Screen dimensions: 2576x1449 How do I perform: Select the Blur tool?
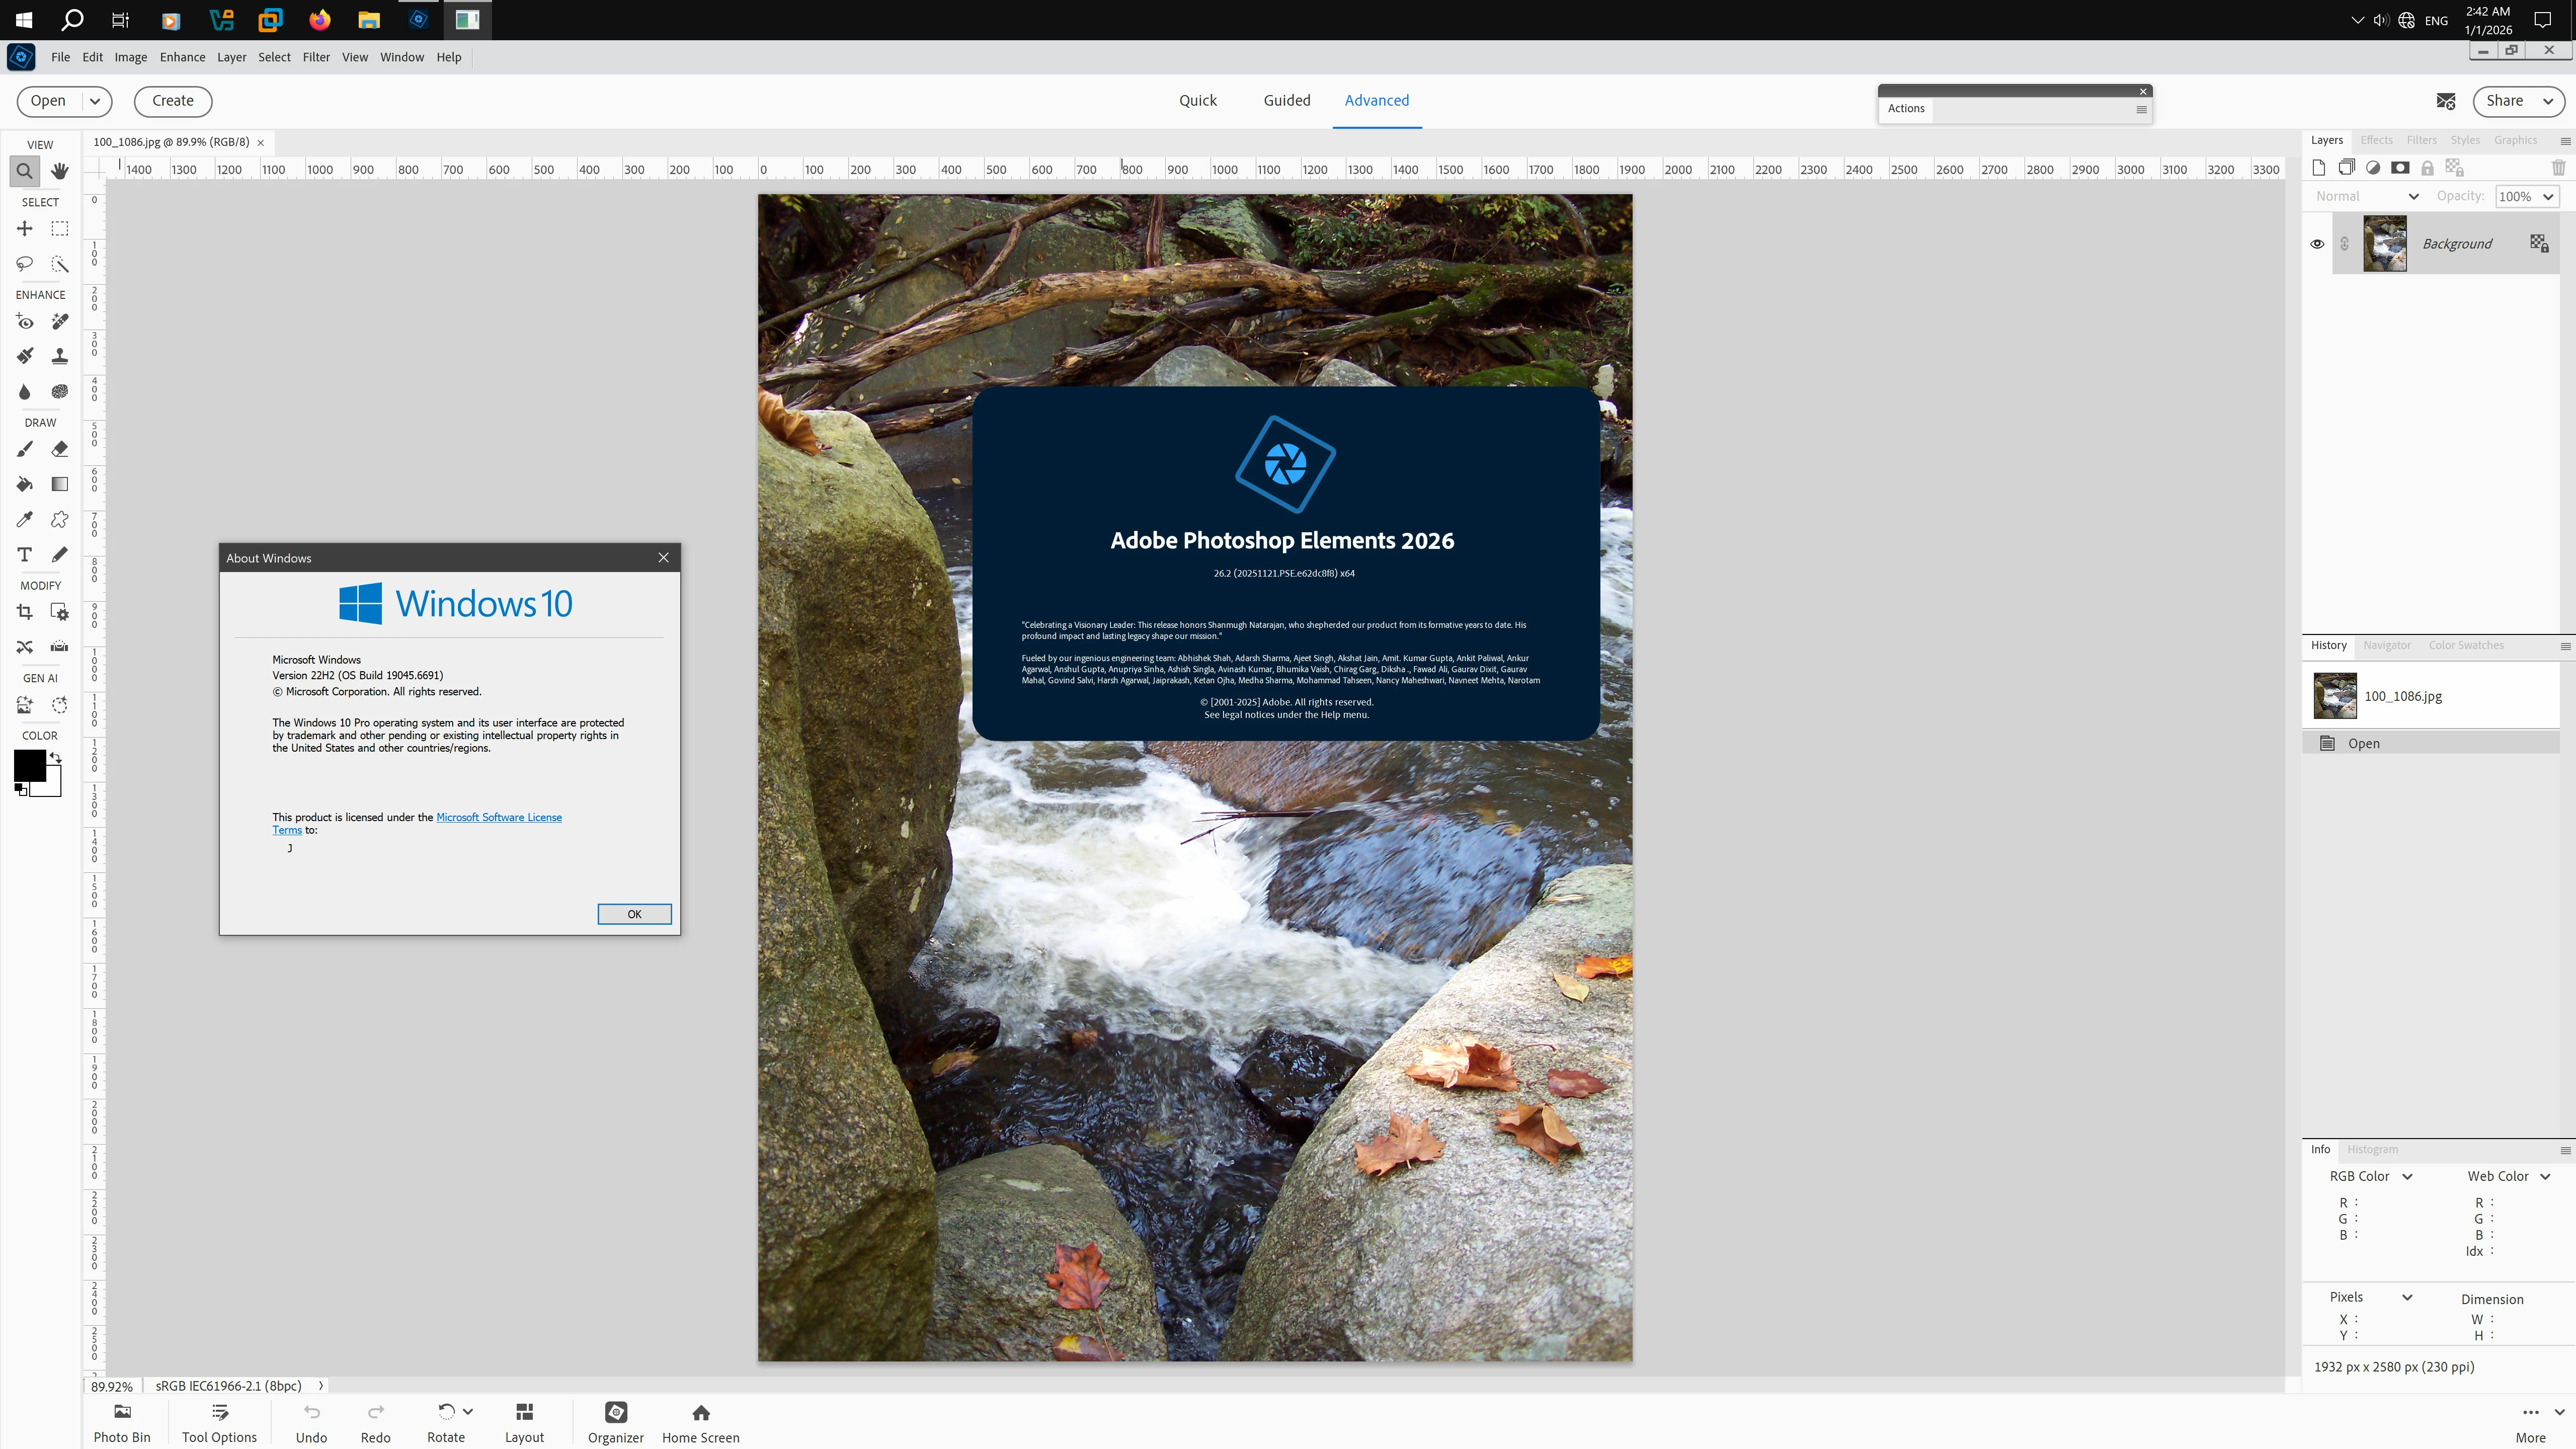coord(25,391)
